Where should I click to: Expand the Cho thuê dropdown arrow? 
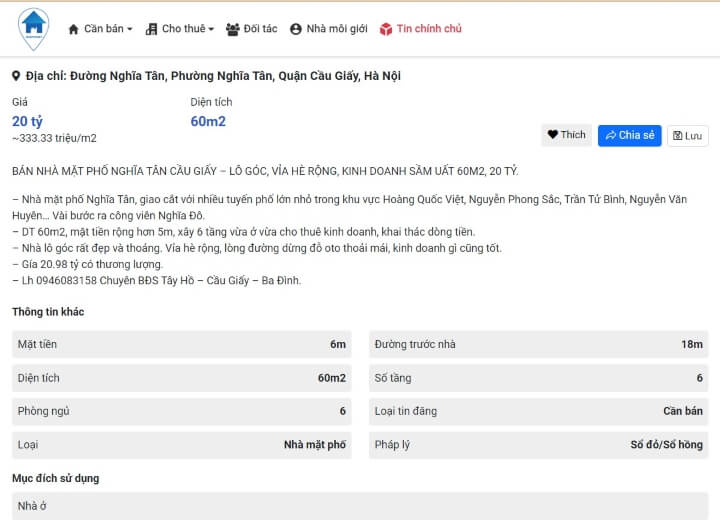point(211,30)
